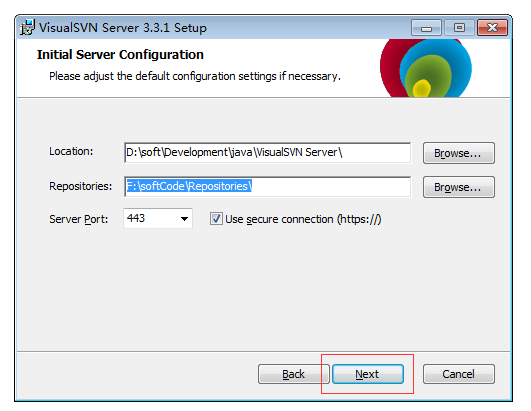Viewport: 531px width, 411px height.
Task: Click the 'Please adjust the default configuration' text
Action: coord(195,76)
